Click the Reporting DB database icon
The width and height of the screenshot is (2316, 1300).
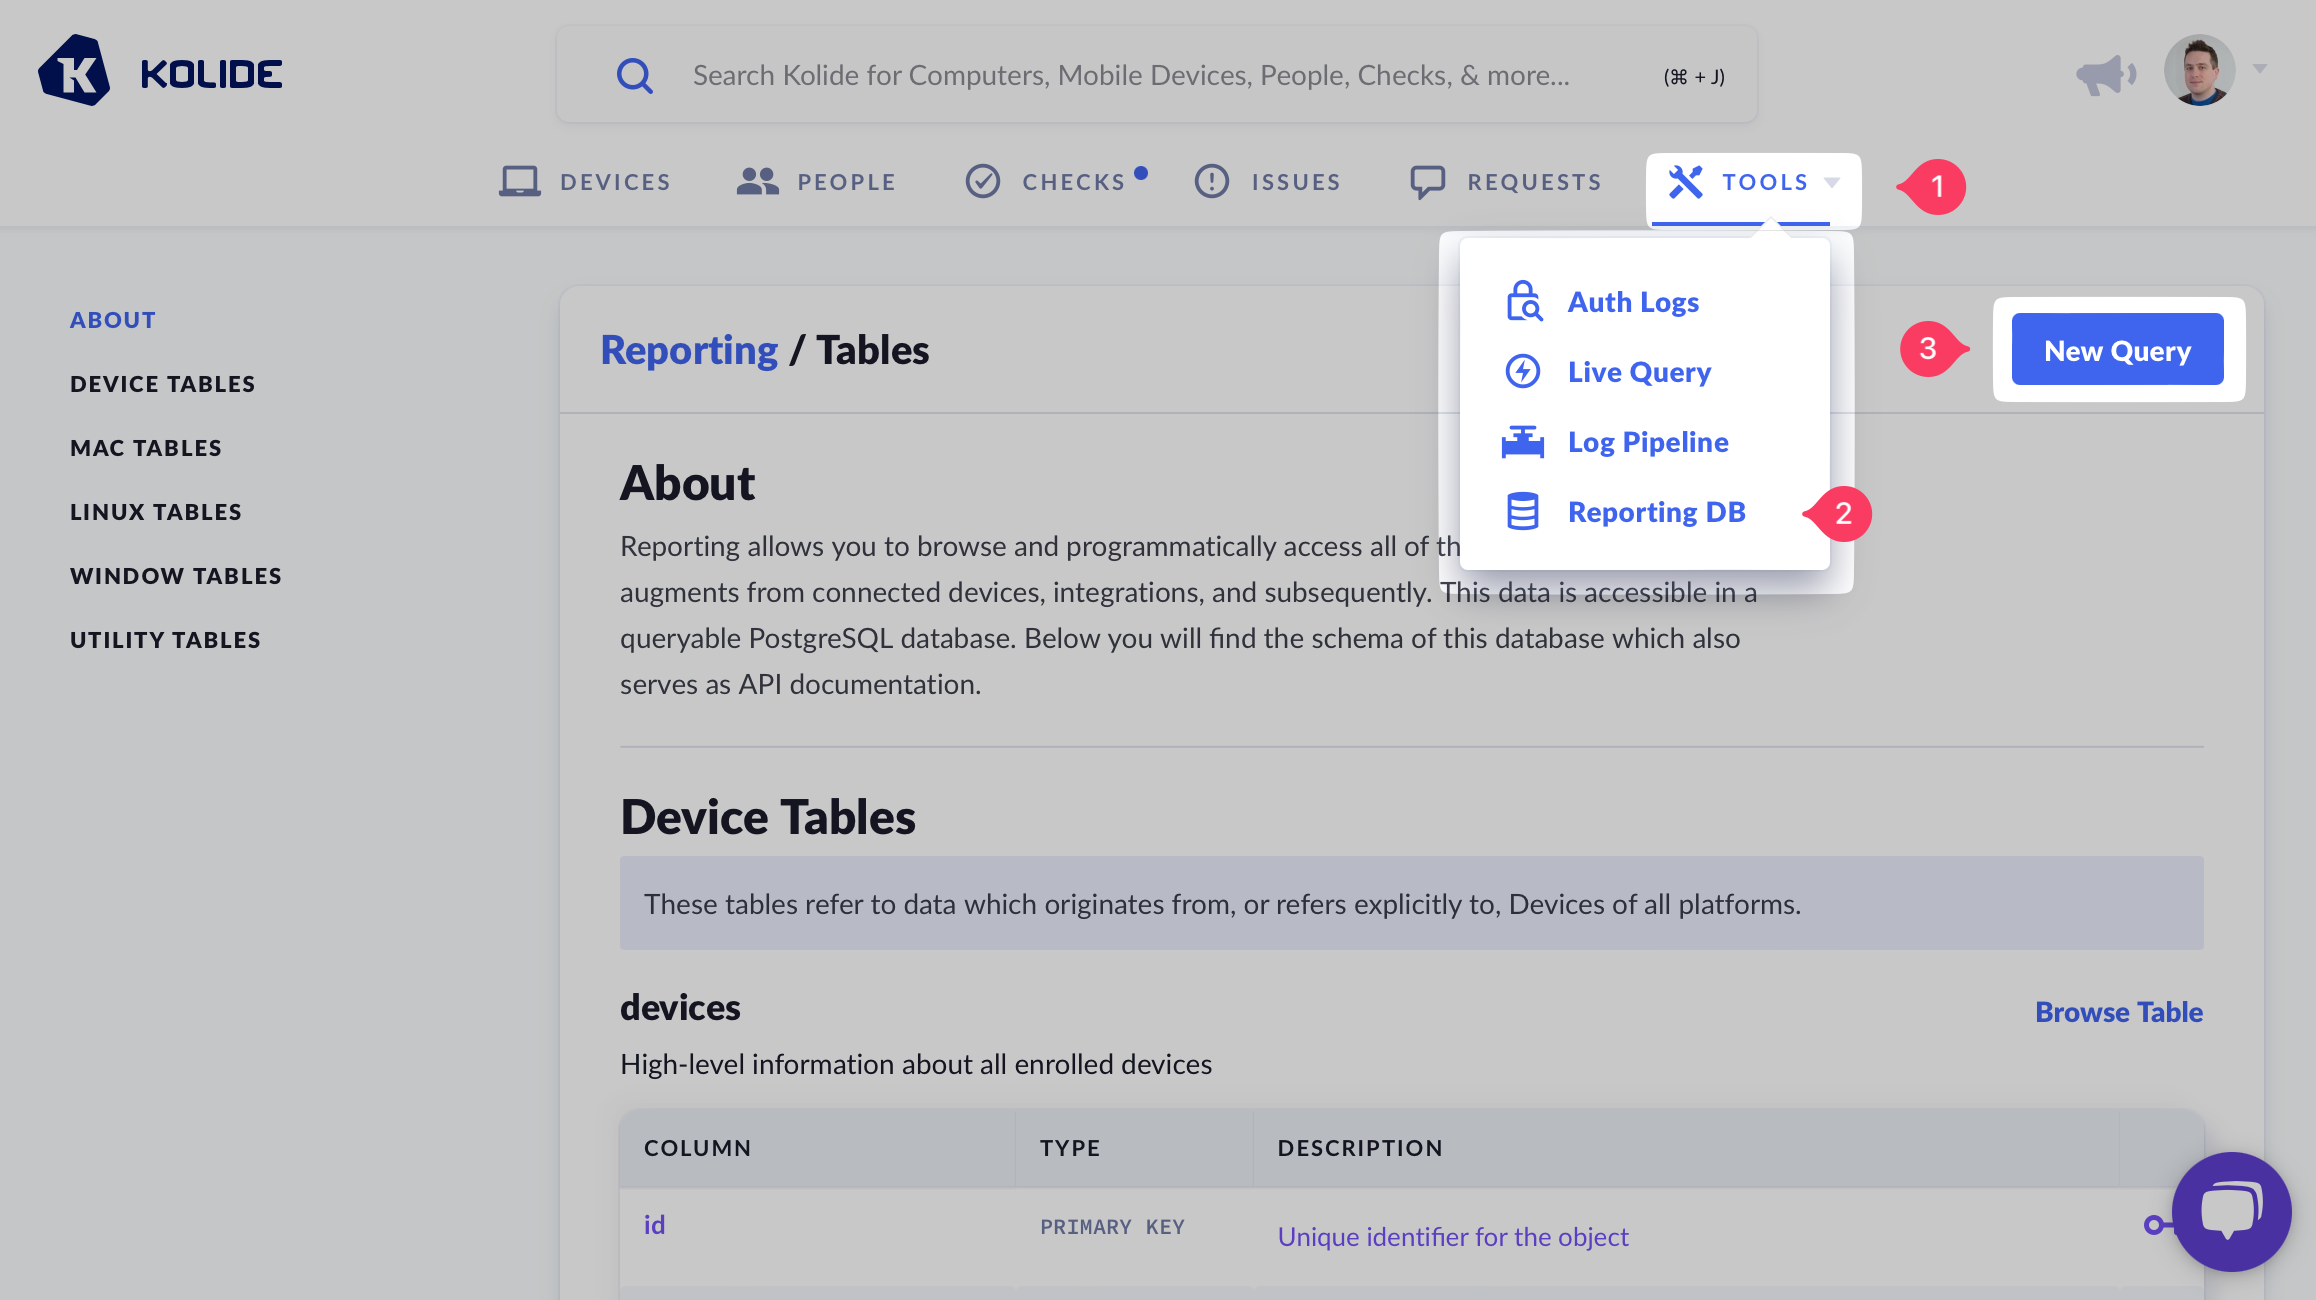pos(1523,512)
